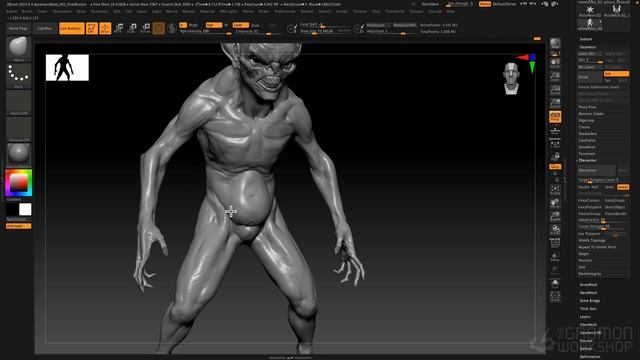Toggle the Persp perspective icon
Viewport: 640px width, 360px height.
tap(555, 117)
